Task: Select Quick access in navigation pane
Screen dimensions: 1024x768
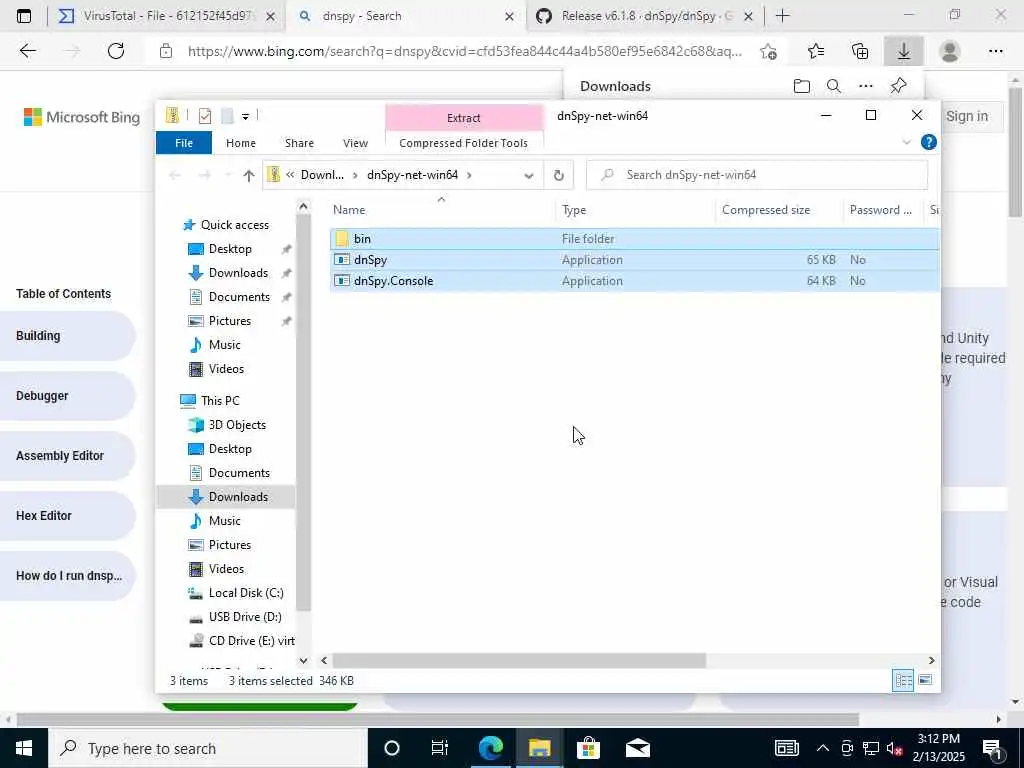Action: tap(234, 225)
